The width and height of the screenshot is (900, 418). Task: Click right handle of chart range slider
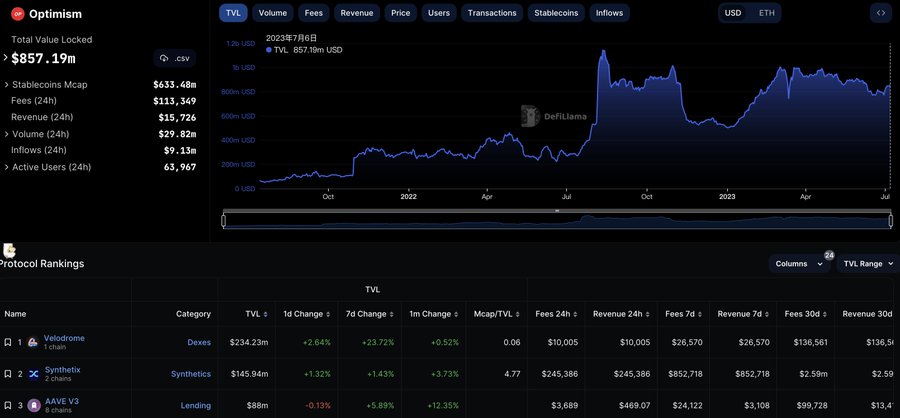click(x=891, y=220)
